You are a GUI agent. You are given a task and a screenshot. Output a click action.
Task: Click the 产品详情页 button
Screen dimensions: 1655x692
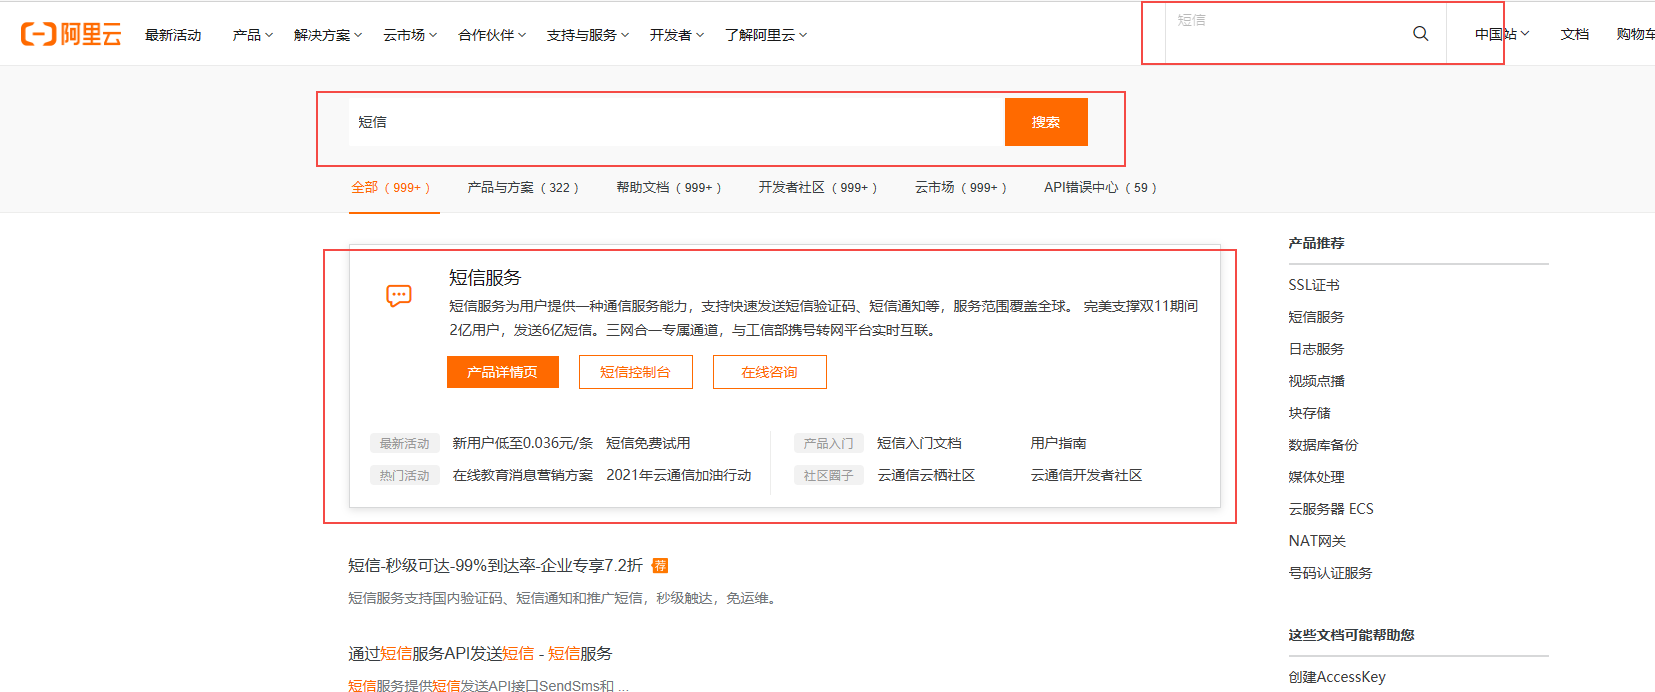click(x=503, y=372)
